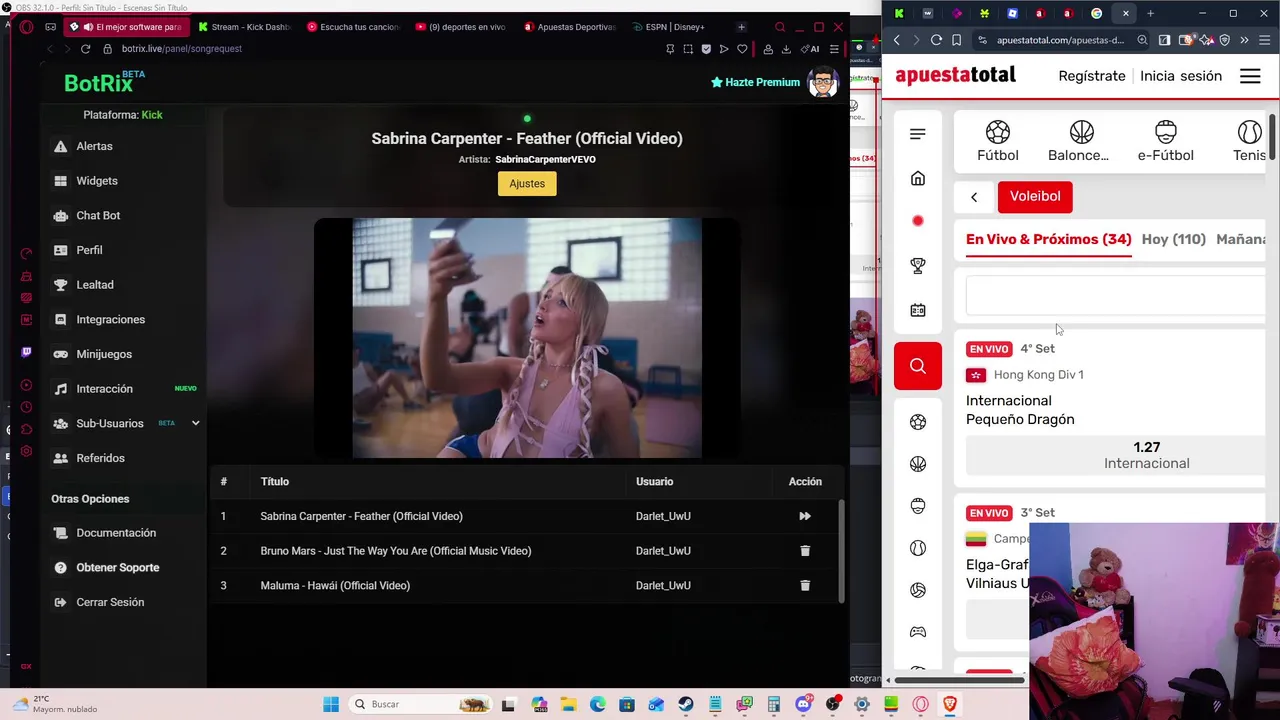Screen dimensions: 1280x720
Task: Select Fútbol sport category
Action: pos(998,142)
